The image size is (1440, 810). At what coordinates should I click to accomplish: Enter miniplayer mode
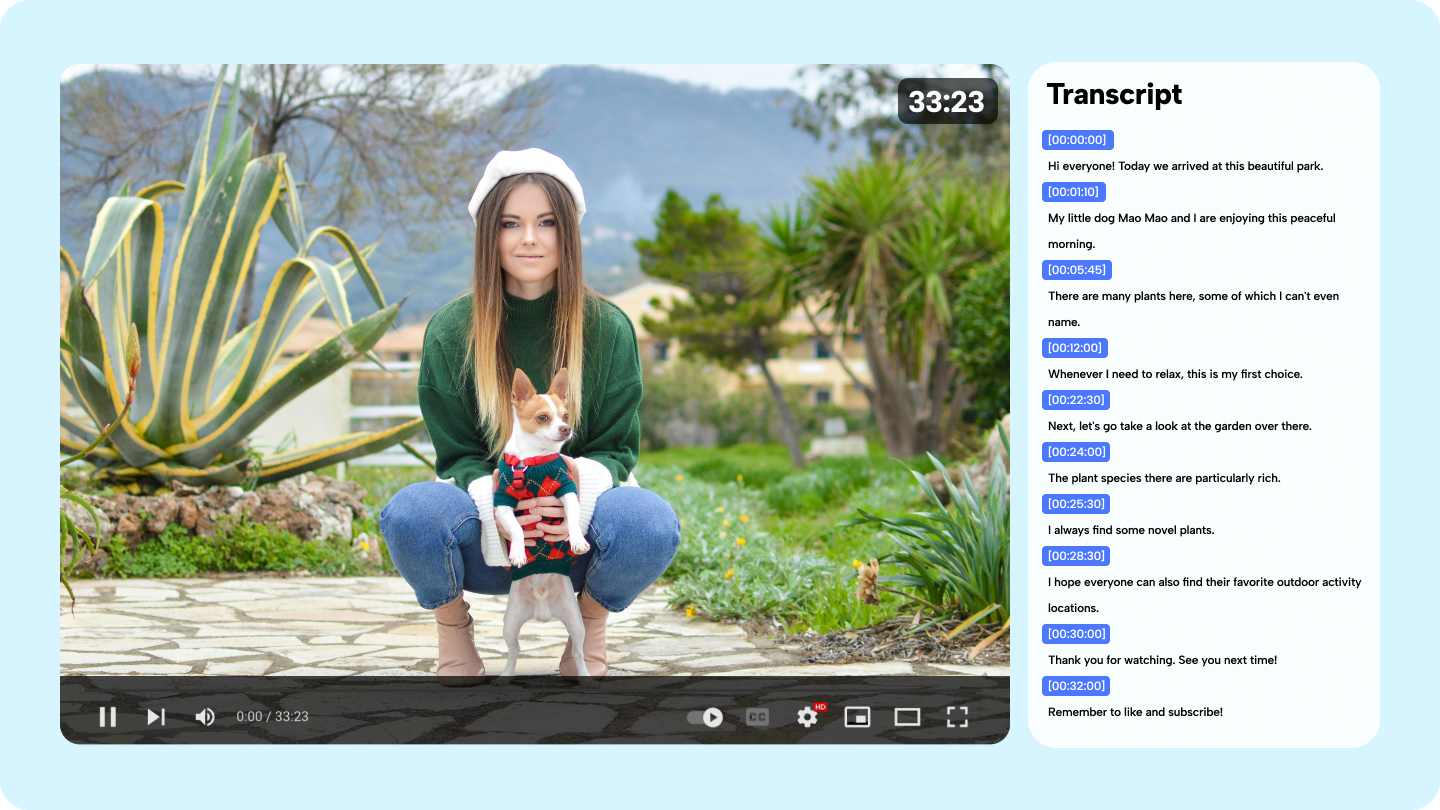click(x=857, y=716)
